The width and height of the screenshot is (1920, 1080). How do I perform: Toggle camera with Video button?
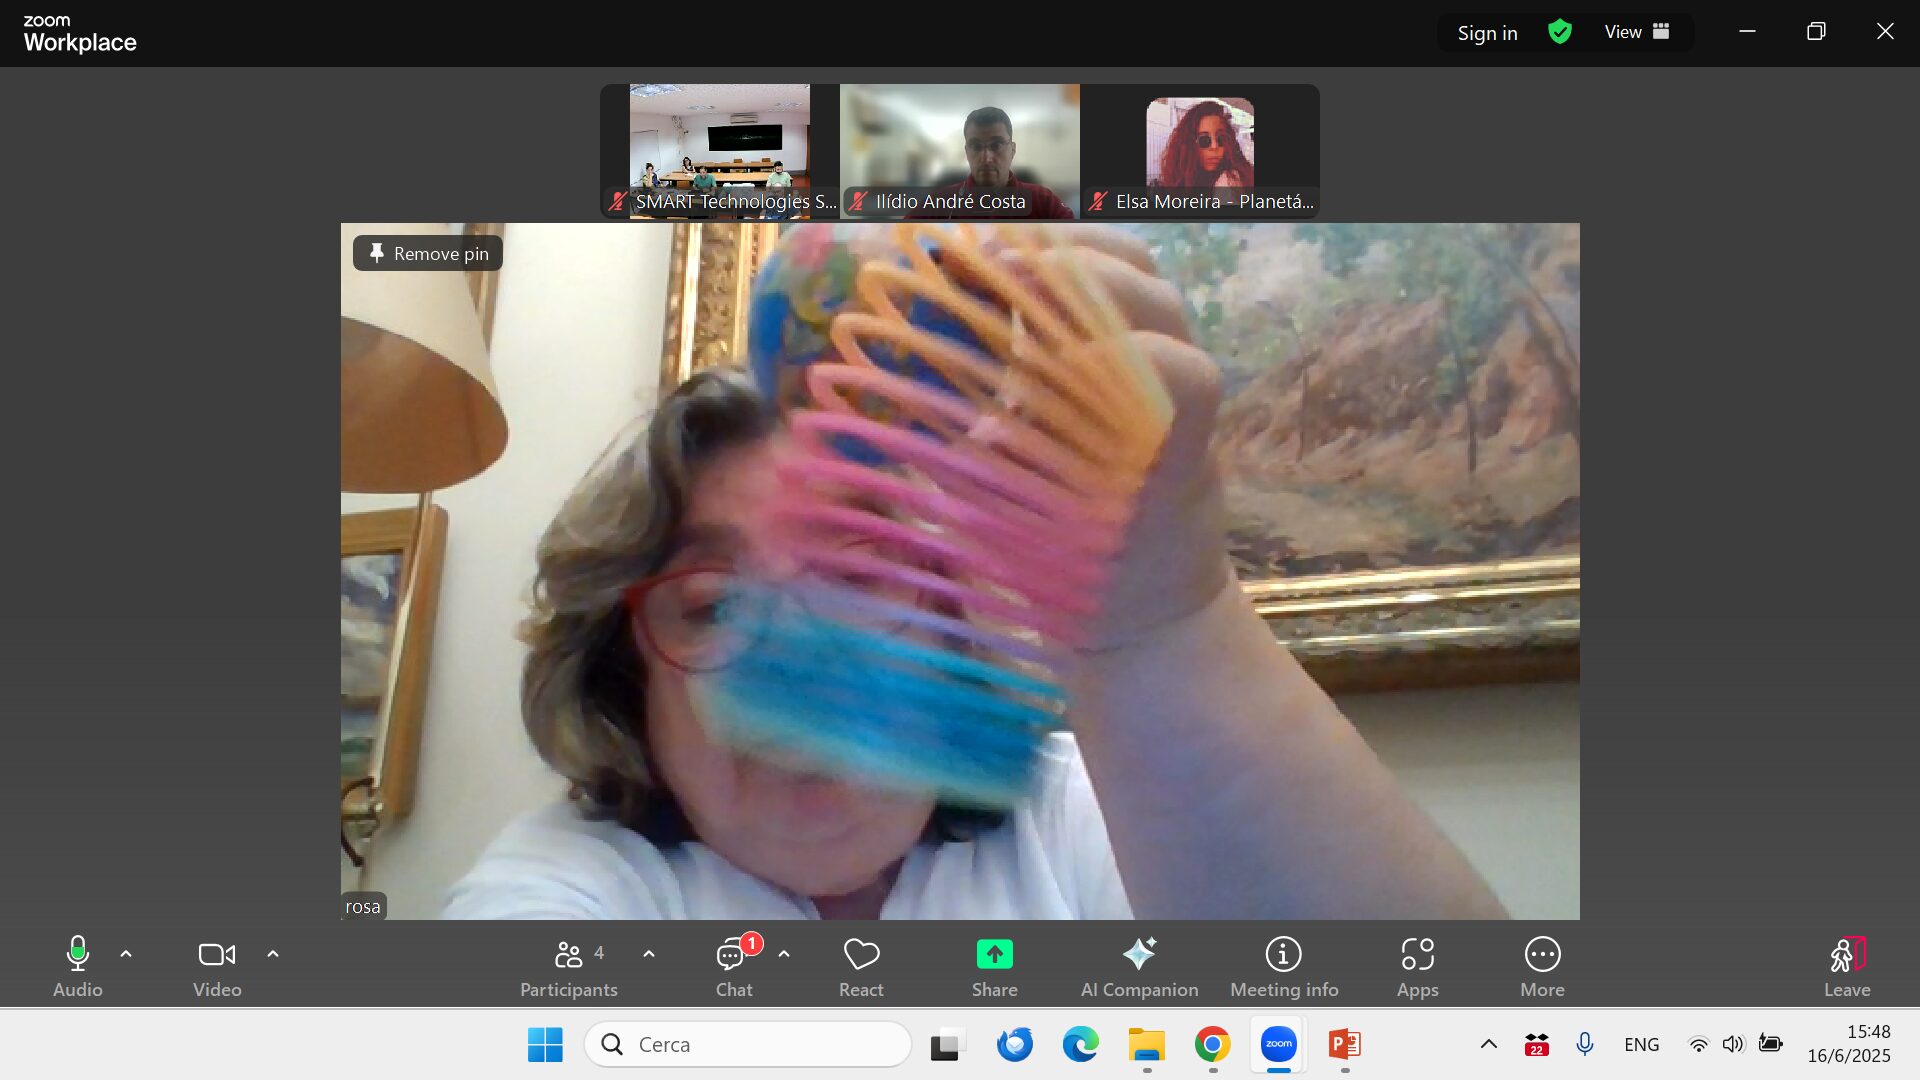tap(217, 966)
